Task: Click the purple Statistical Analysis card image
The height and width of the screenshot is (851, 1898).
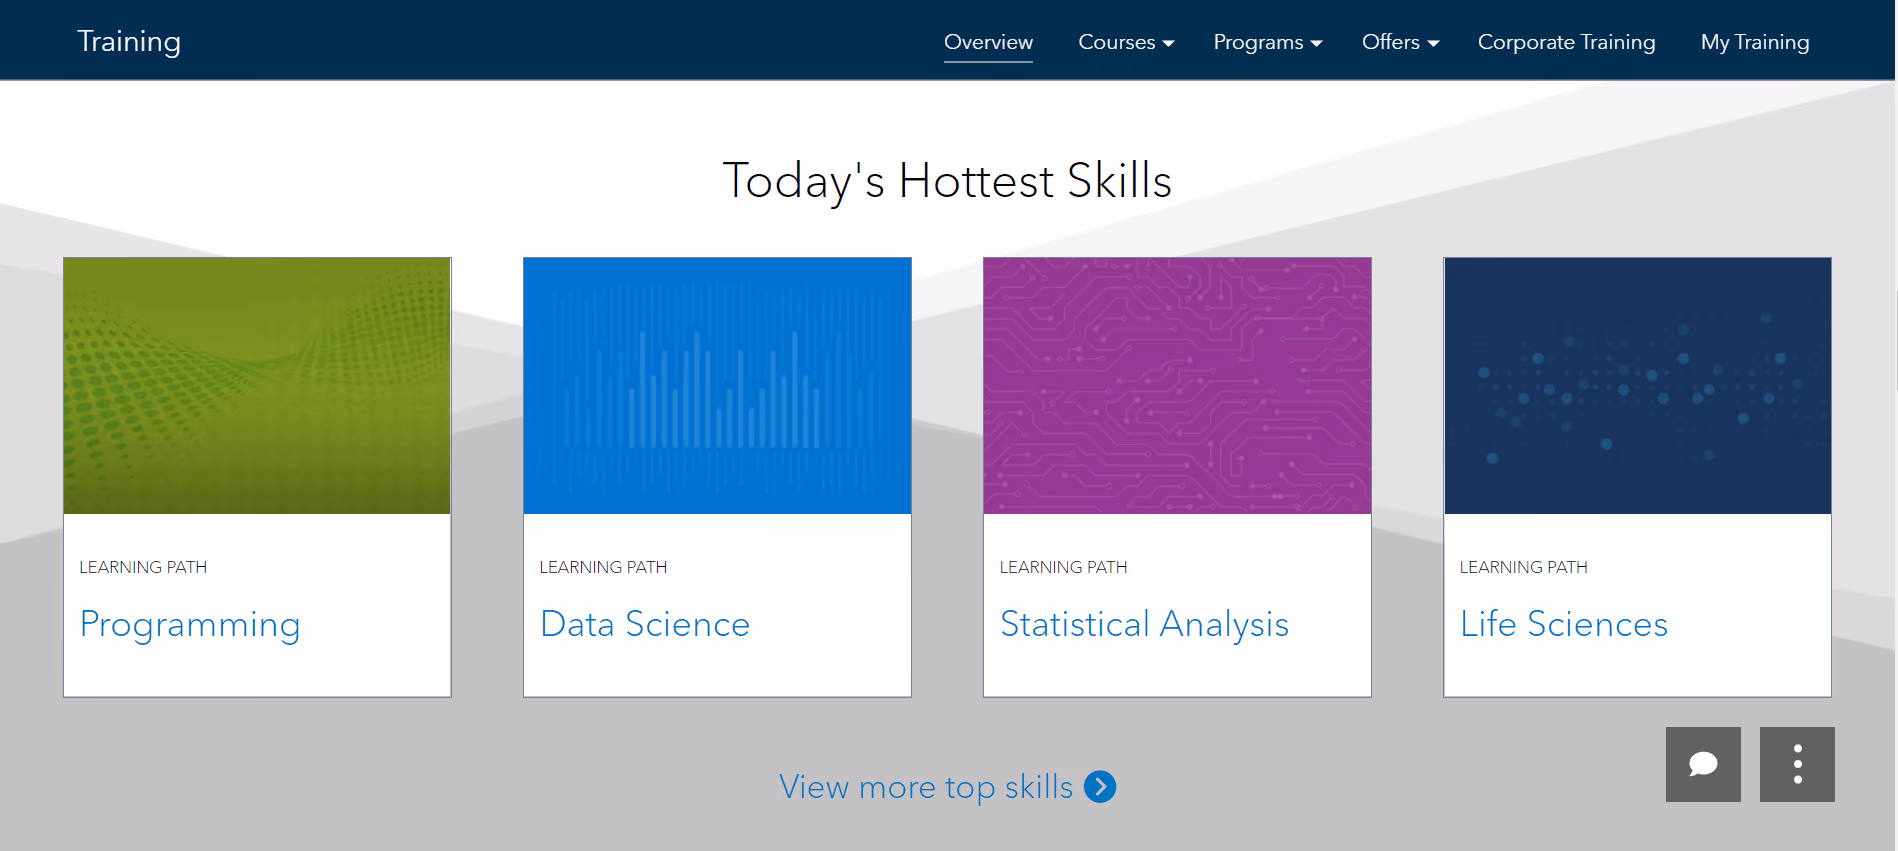Action: [1177, 386]
